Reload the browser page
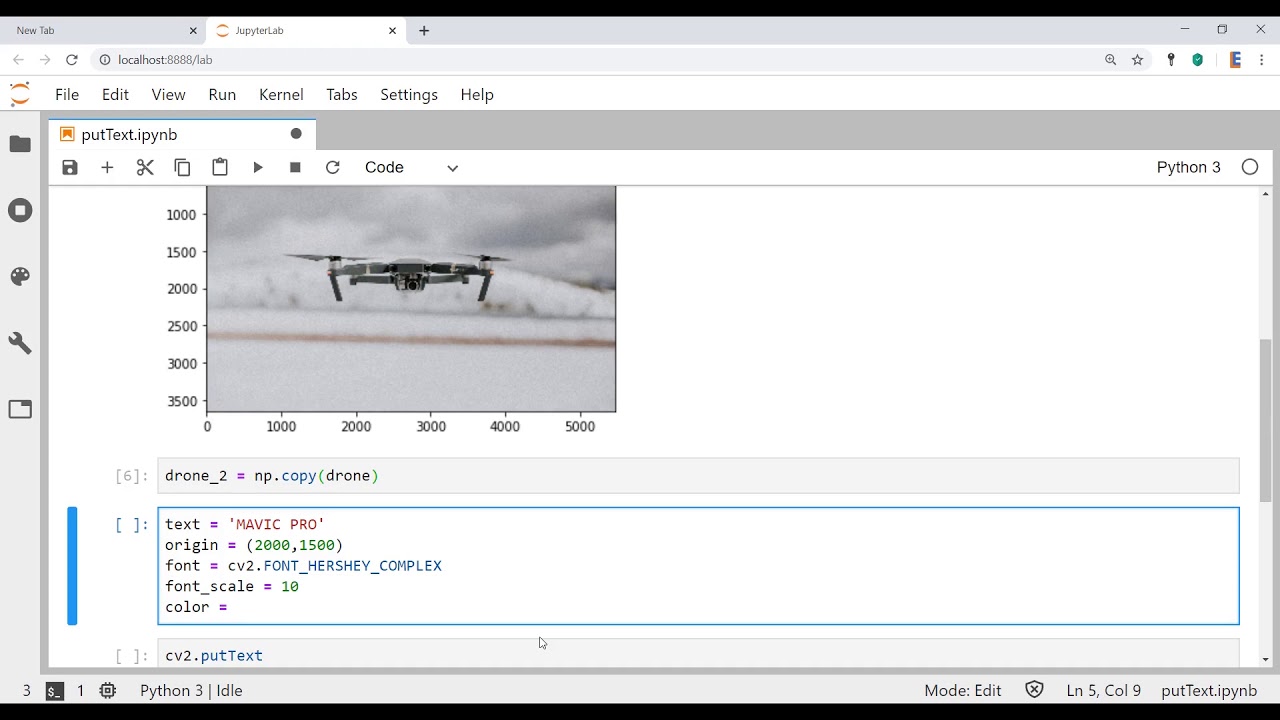Image resolution: width=1280 pixels, height=720 pixels. [x=72, y=60]
